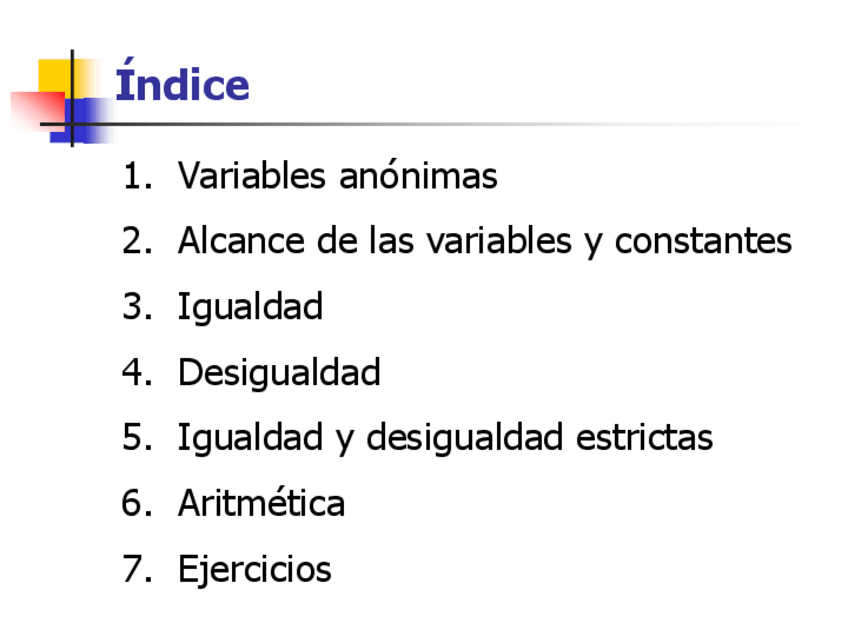Click the list number "3."
The image size is (848, 636).
point(137,306)
